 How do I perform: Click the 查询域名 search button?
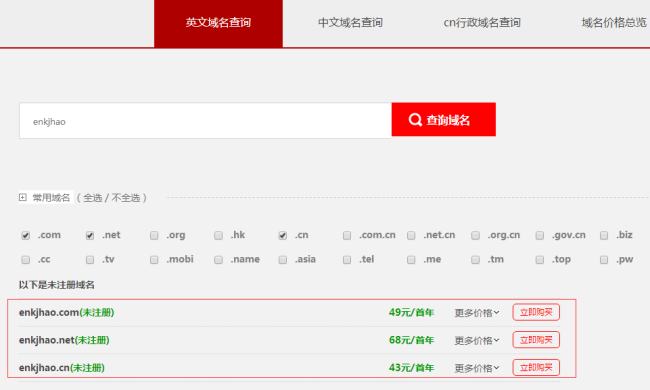click(x=444, y=120)
